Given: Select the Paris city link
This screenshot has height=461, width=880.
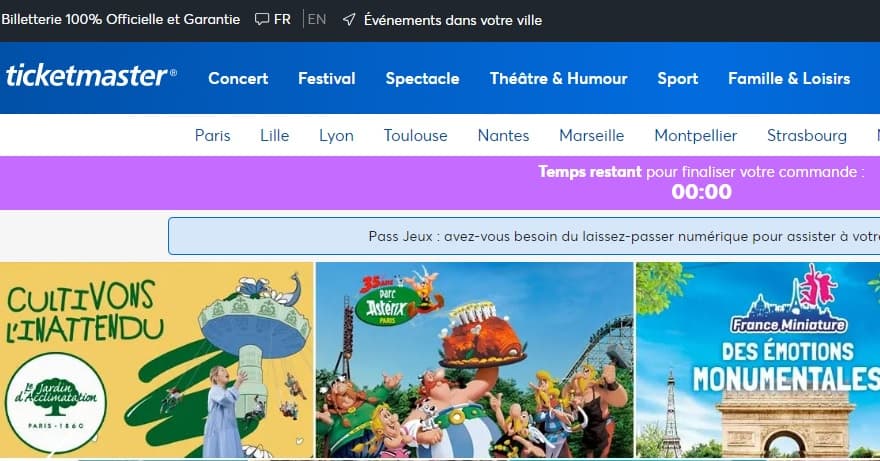Looking at the screenshot, I should pyautogui.click(x=212, y=135).
